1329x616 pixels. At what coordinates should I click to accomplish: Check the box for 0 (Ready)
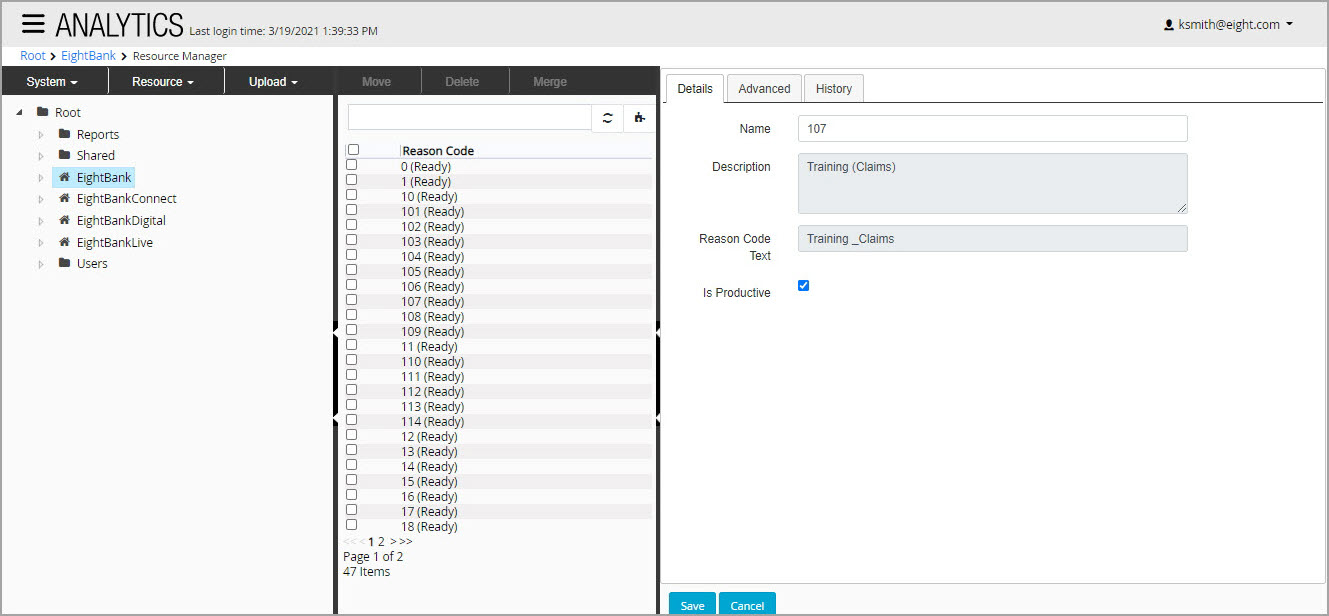click(351, 165)
